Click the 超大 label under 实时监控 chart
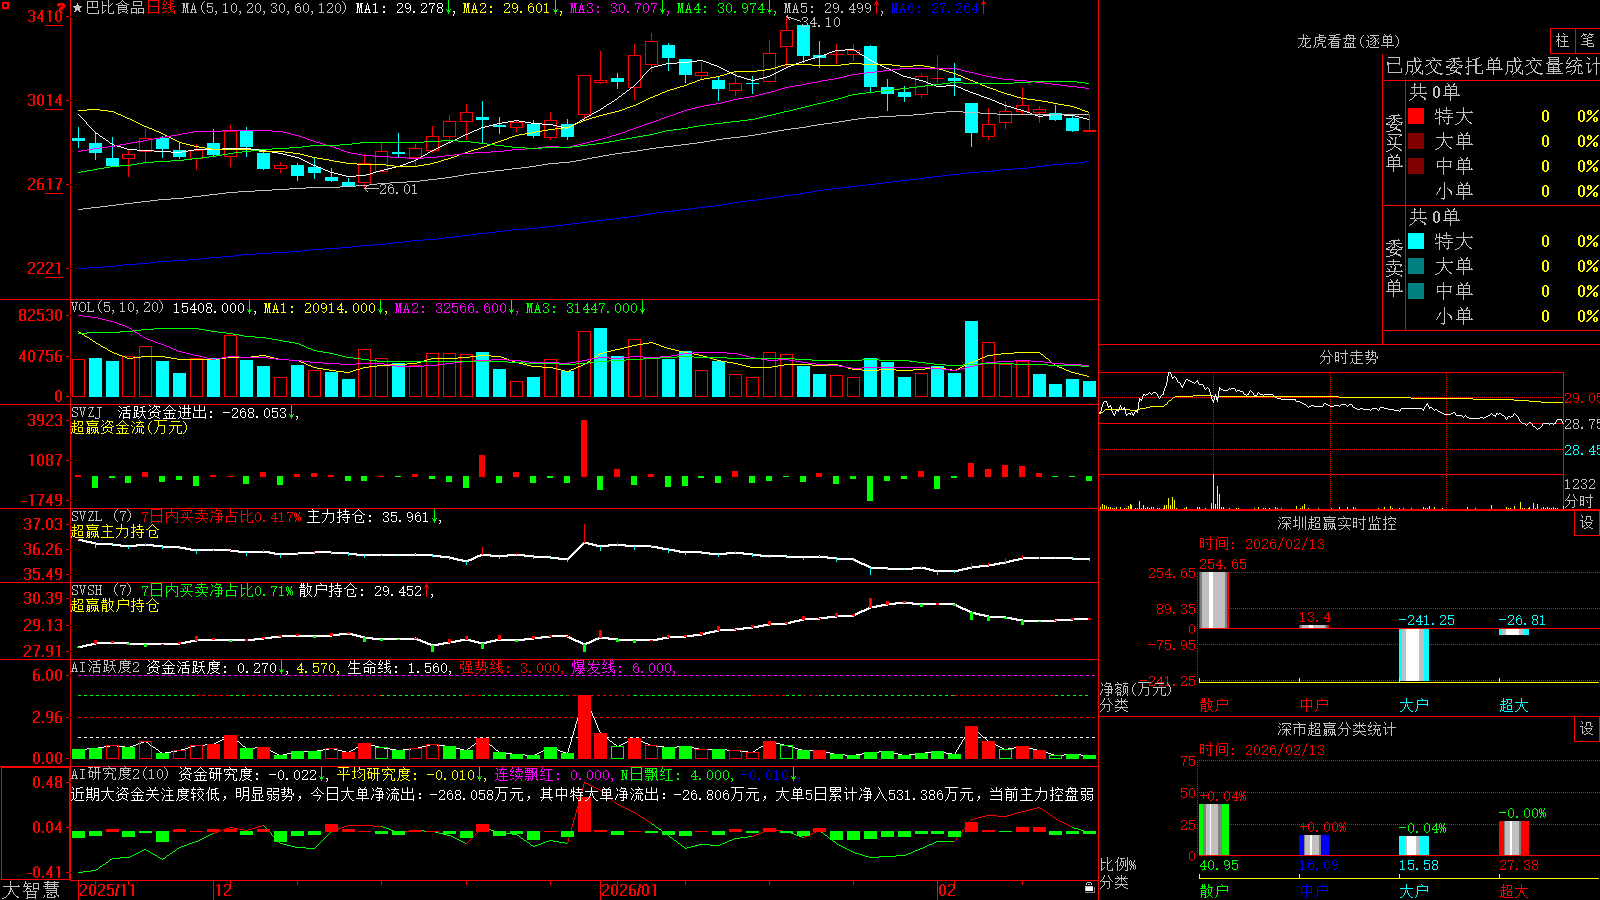 [1514, 705]
